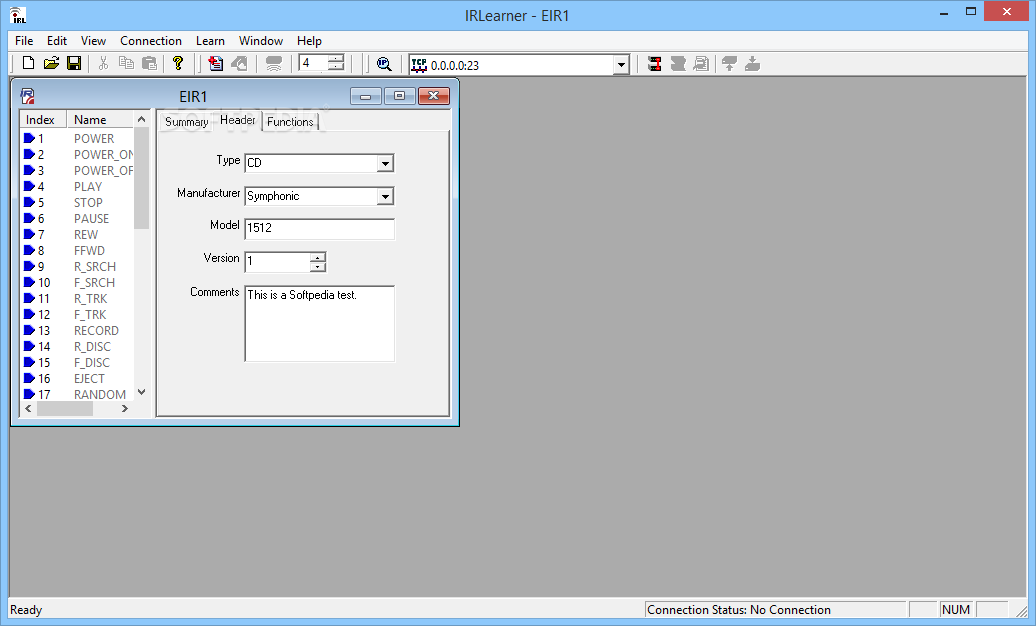
Task: Click the grayed upload arrow icon
Action: click(x=729, y=63)
